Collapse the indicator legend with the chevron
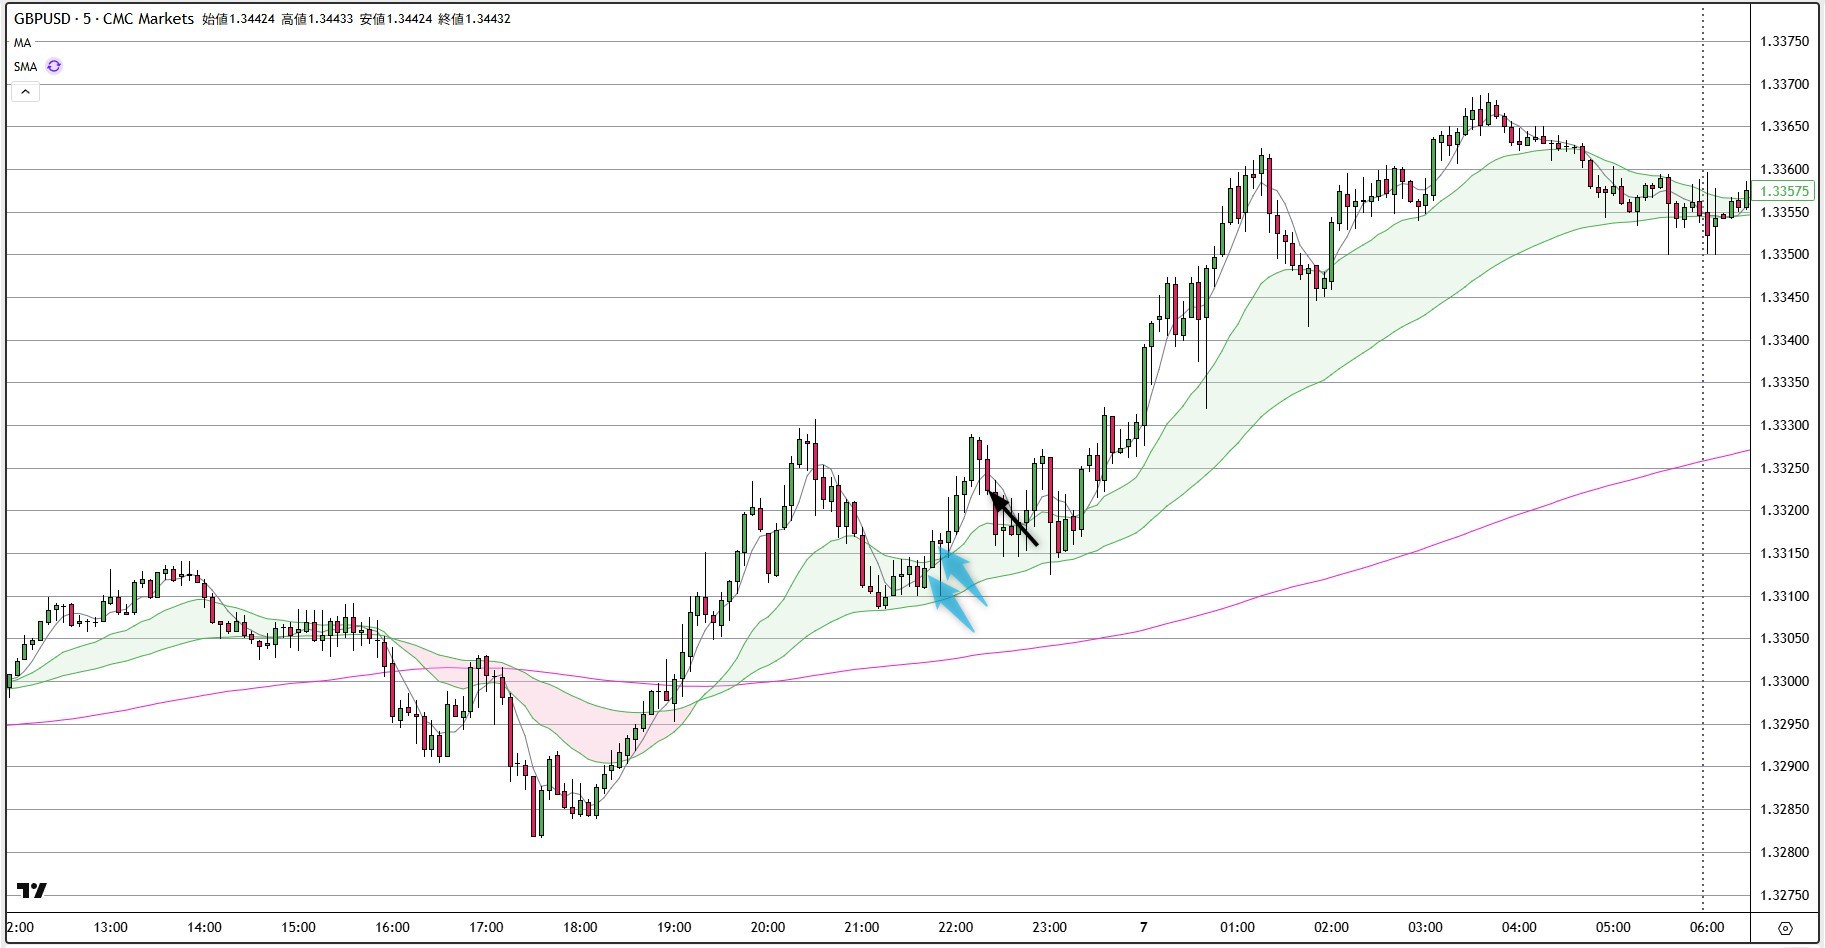The width and height of the screenshot is (1825, 948). pyautogui.click(x=25, y=92)
